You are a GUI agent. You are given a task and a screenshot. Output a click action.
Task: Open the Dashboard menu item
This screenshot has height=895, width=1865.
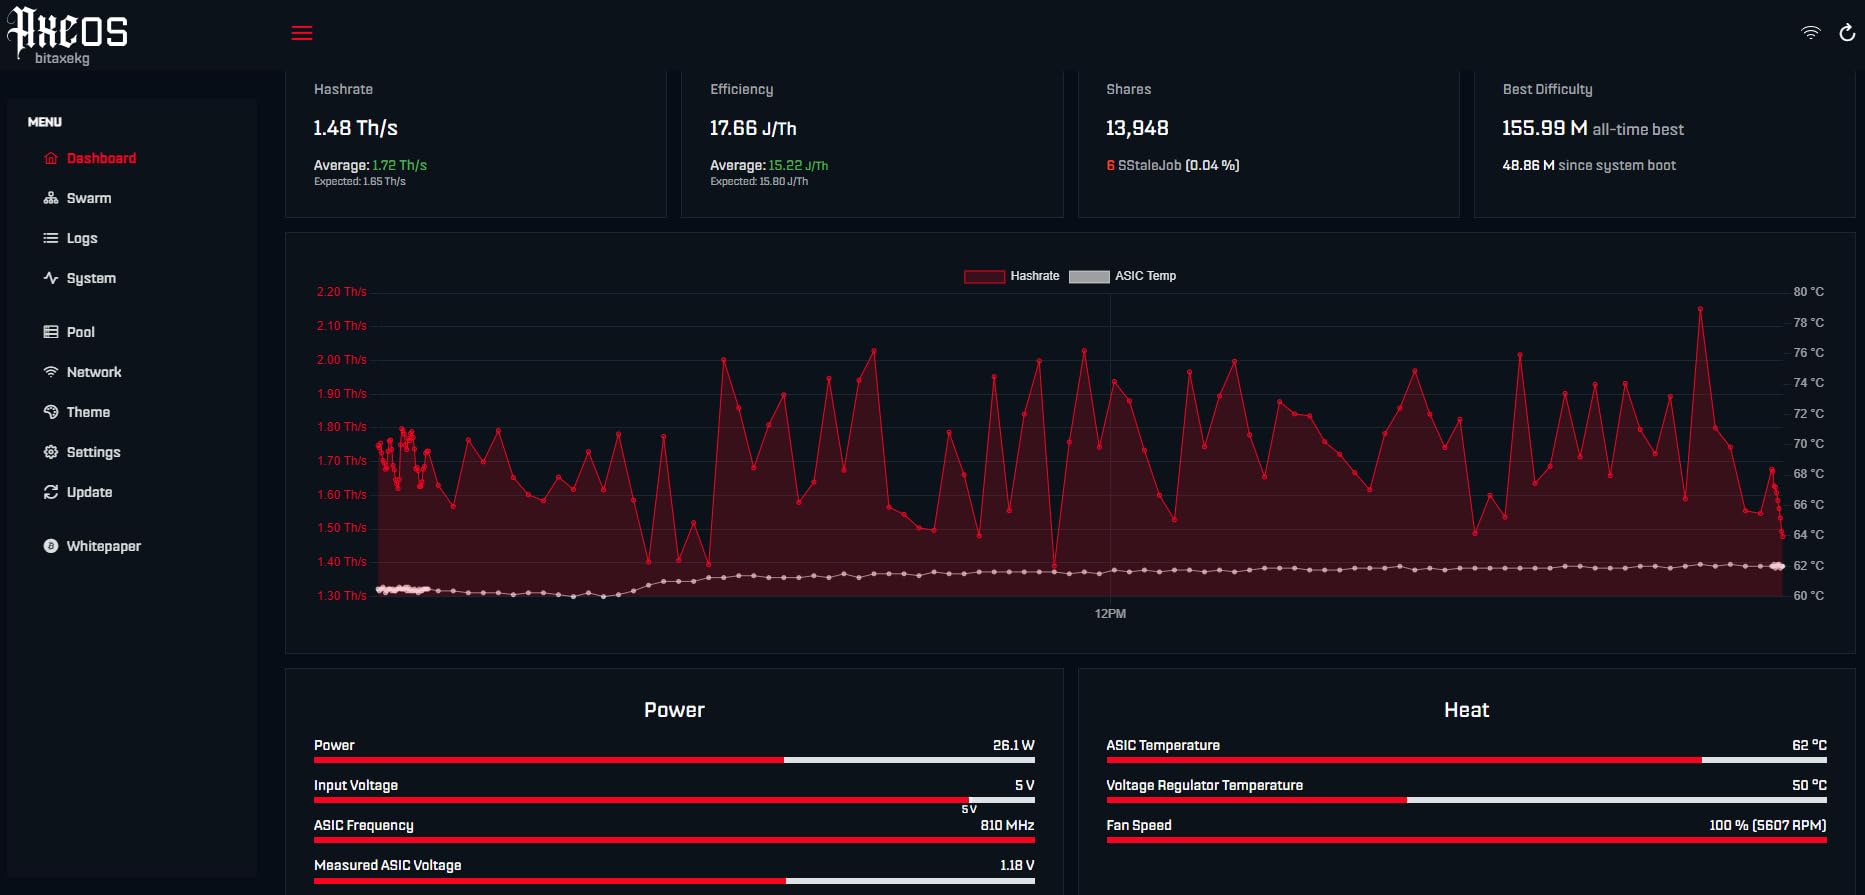[x=101, y=158]
